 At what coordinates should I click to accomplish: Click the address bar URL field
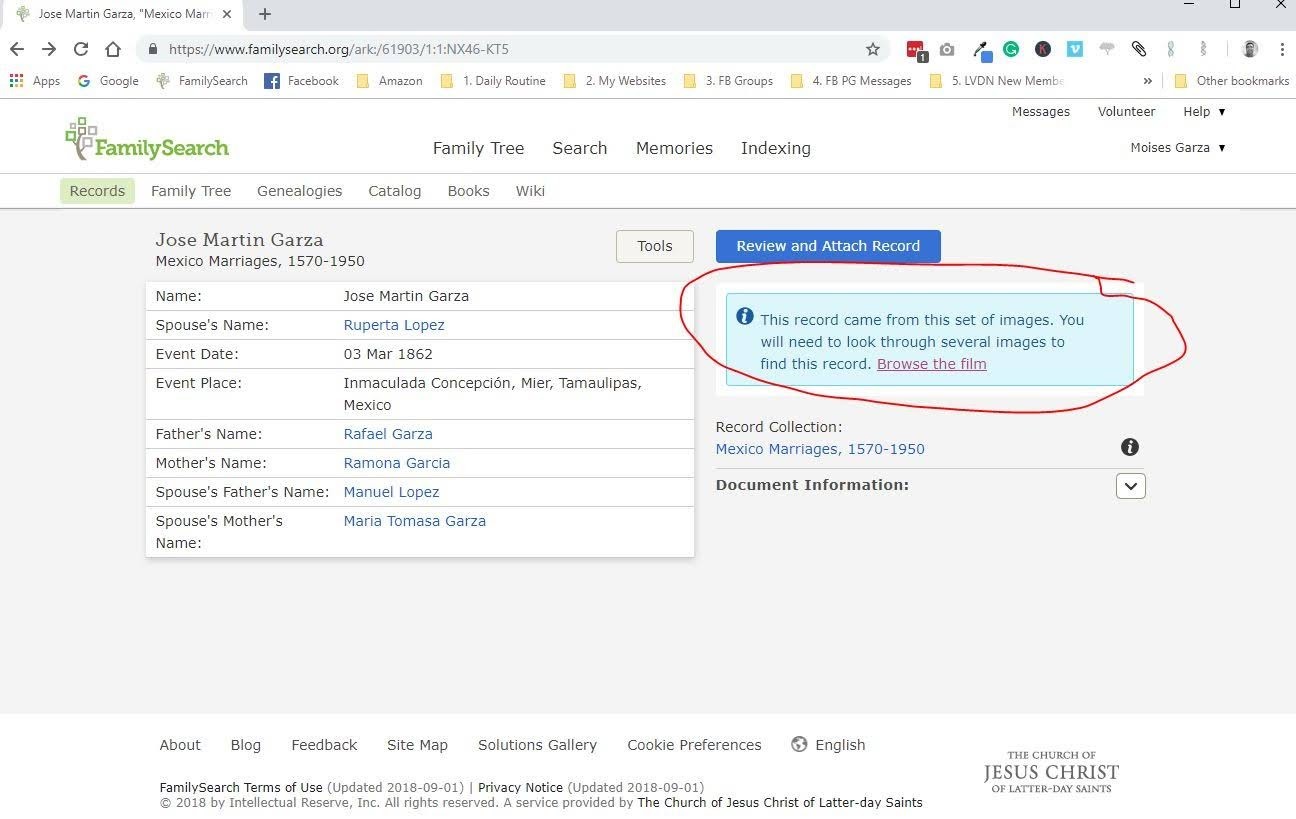(x=510, y=49)
